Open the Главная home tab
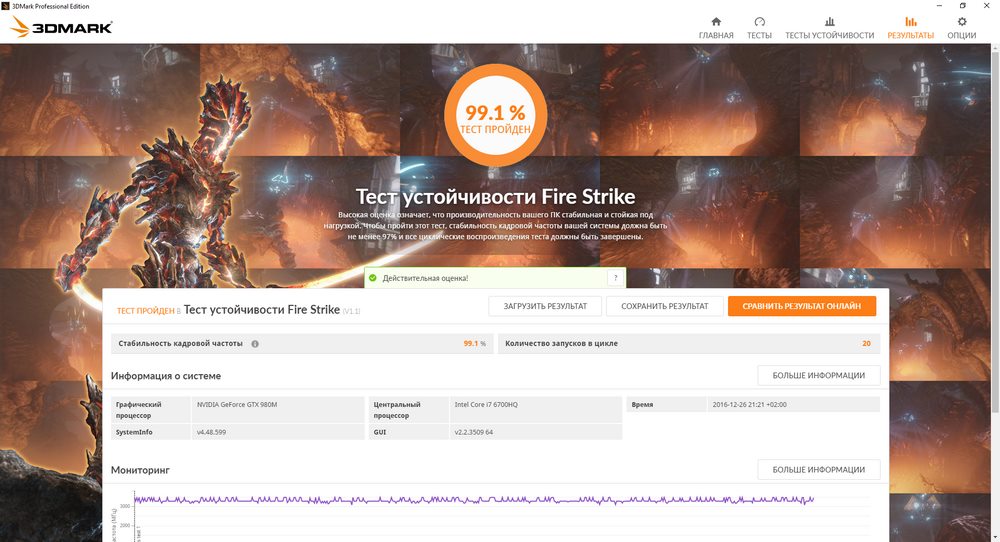 pyautogui.click(x=716, y=28)
